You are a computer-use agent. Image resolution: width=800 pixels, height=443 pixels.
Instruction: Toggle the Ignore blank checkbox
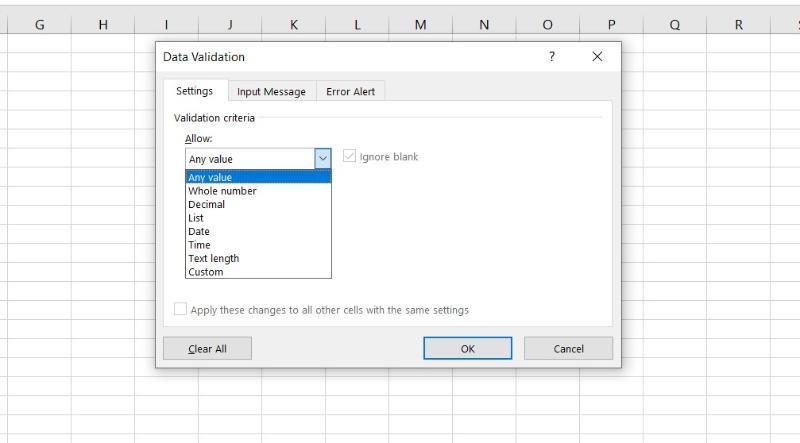(349, 157)
